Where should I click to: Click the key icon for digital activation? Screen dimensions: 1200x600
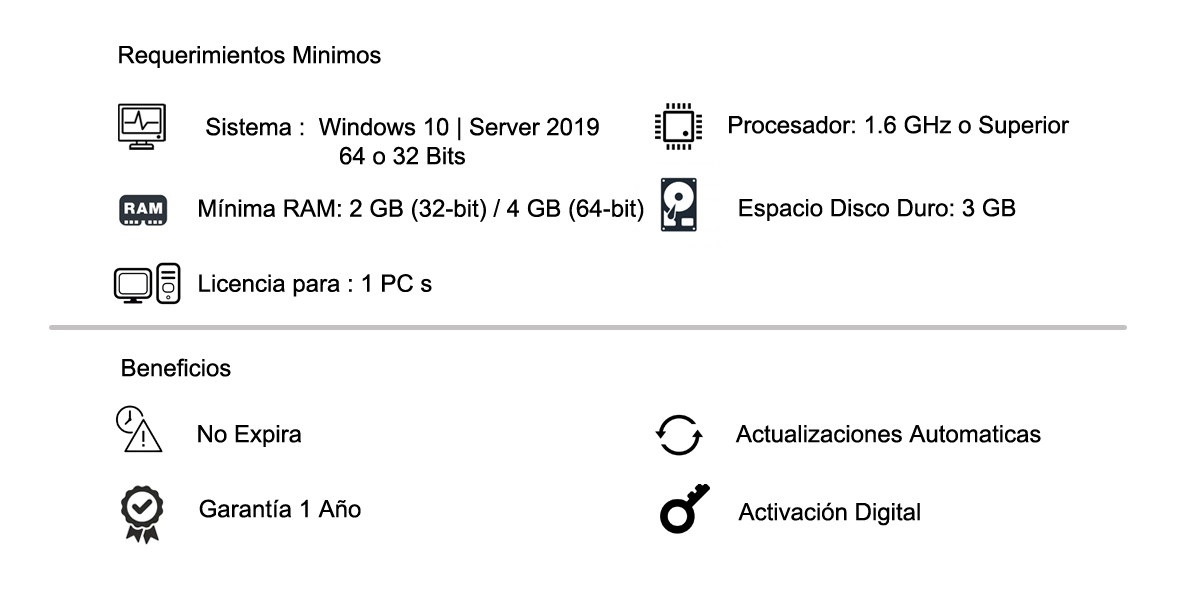685,508
